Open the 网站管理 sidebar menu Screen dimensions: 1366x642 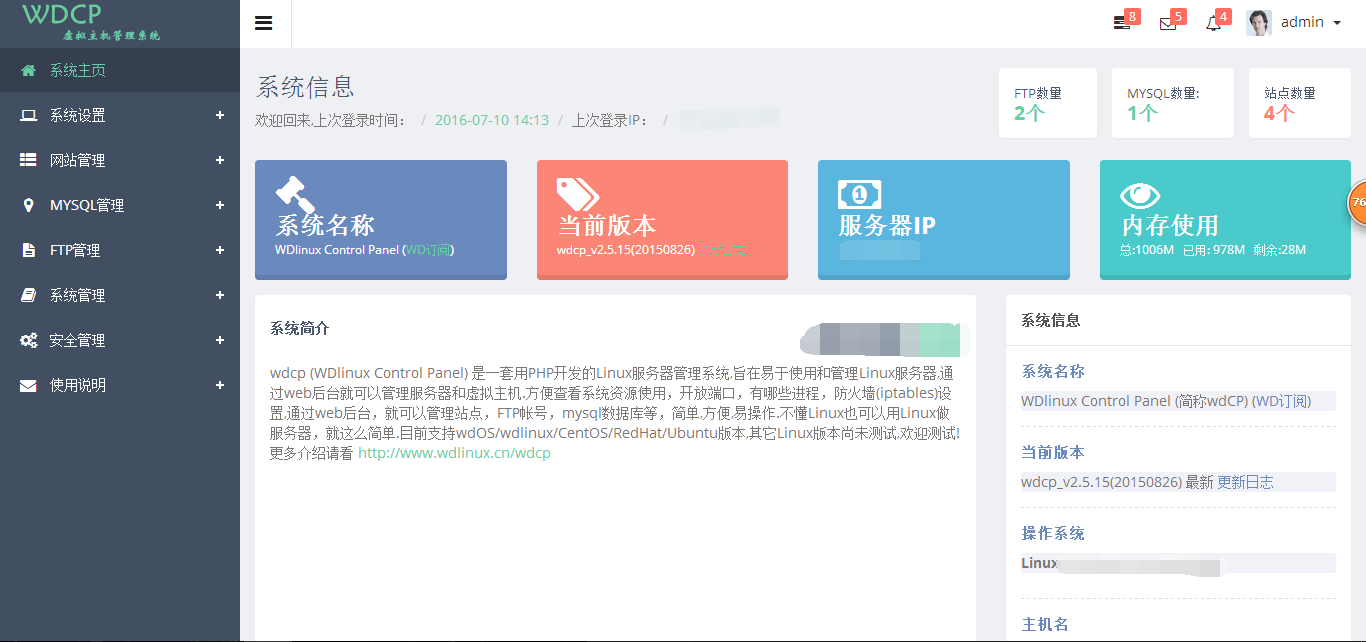point(120,160)
